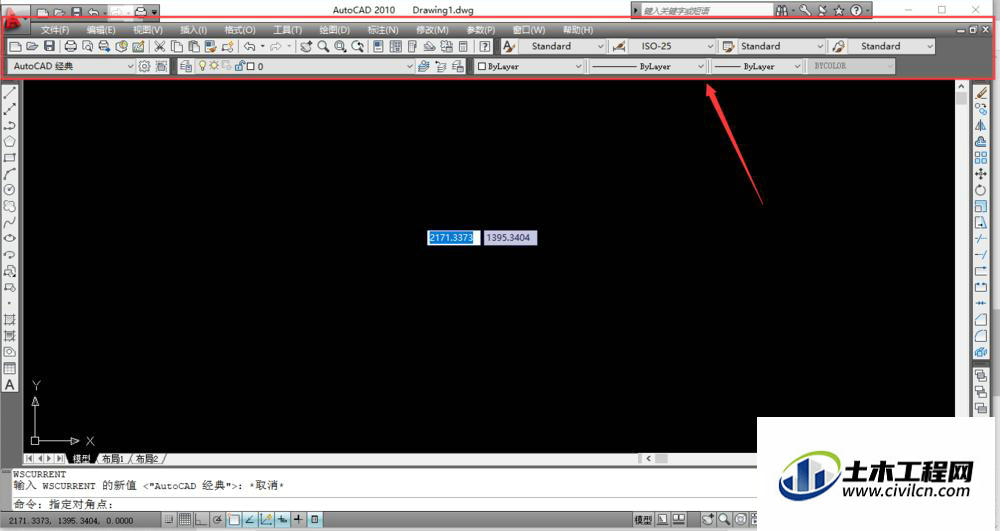The width and height of the screenshot is (1000, 531).
Task: Toggle Snap Mode in status bar
Action: click(168, 520)
